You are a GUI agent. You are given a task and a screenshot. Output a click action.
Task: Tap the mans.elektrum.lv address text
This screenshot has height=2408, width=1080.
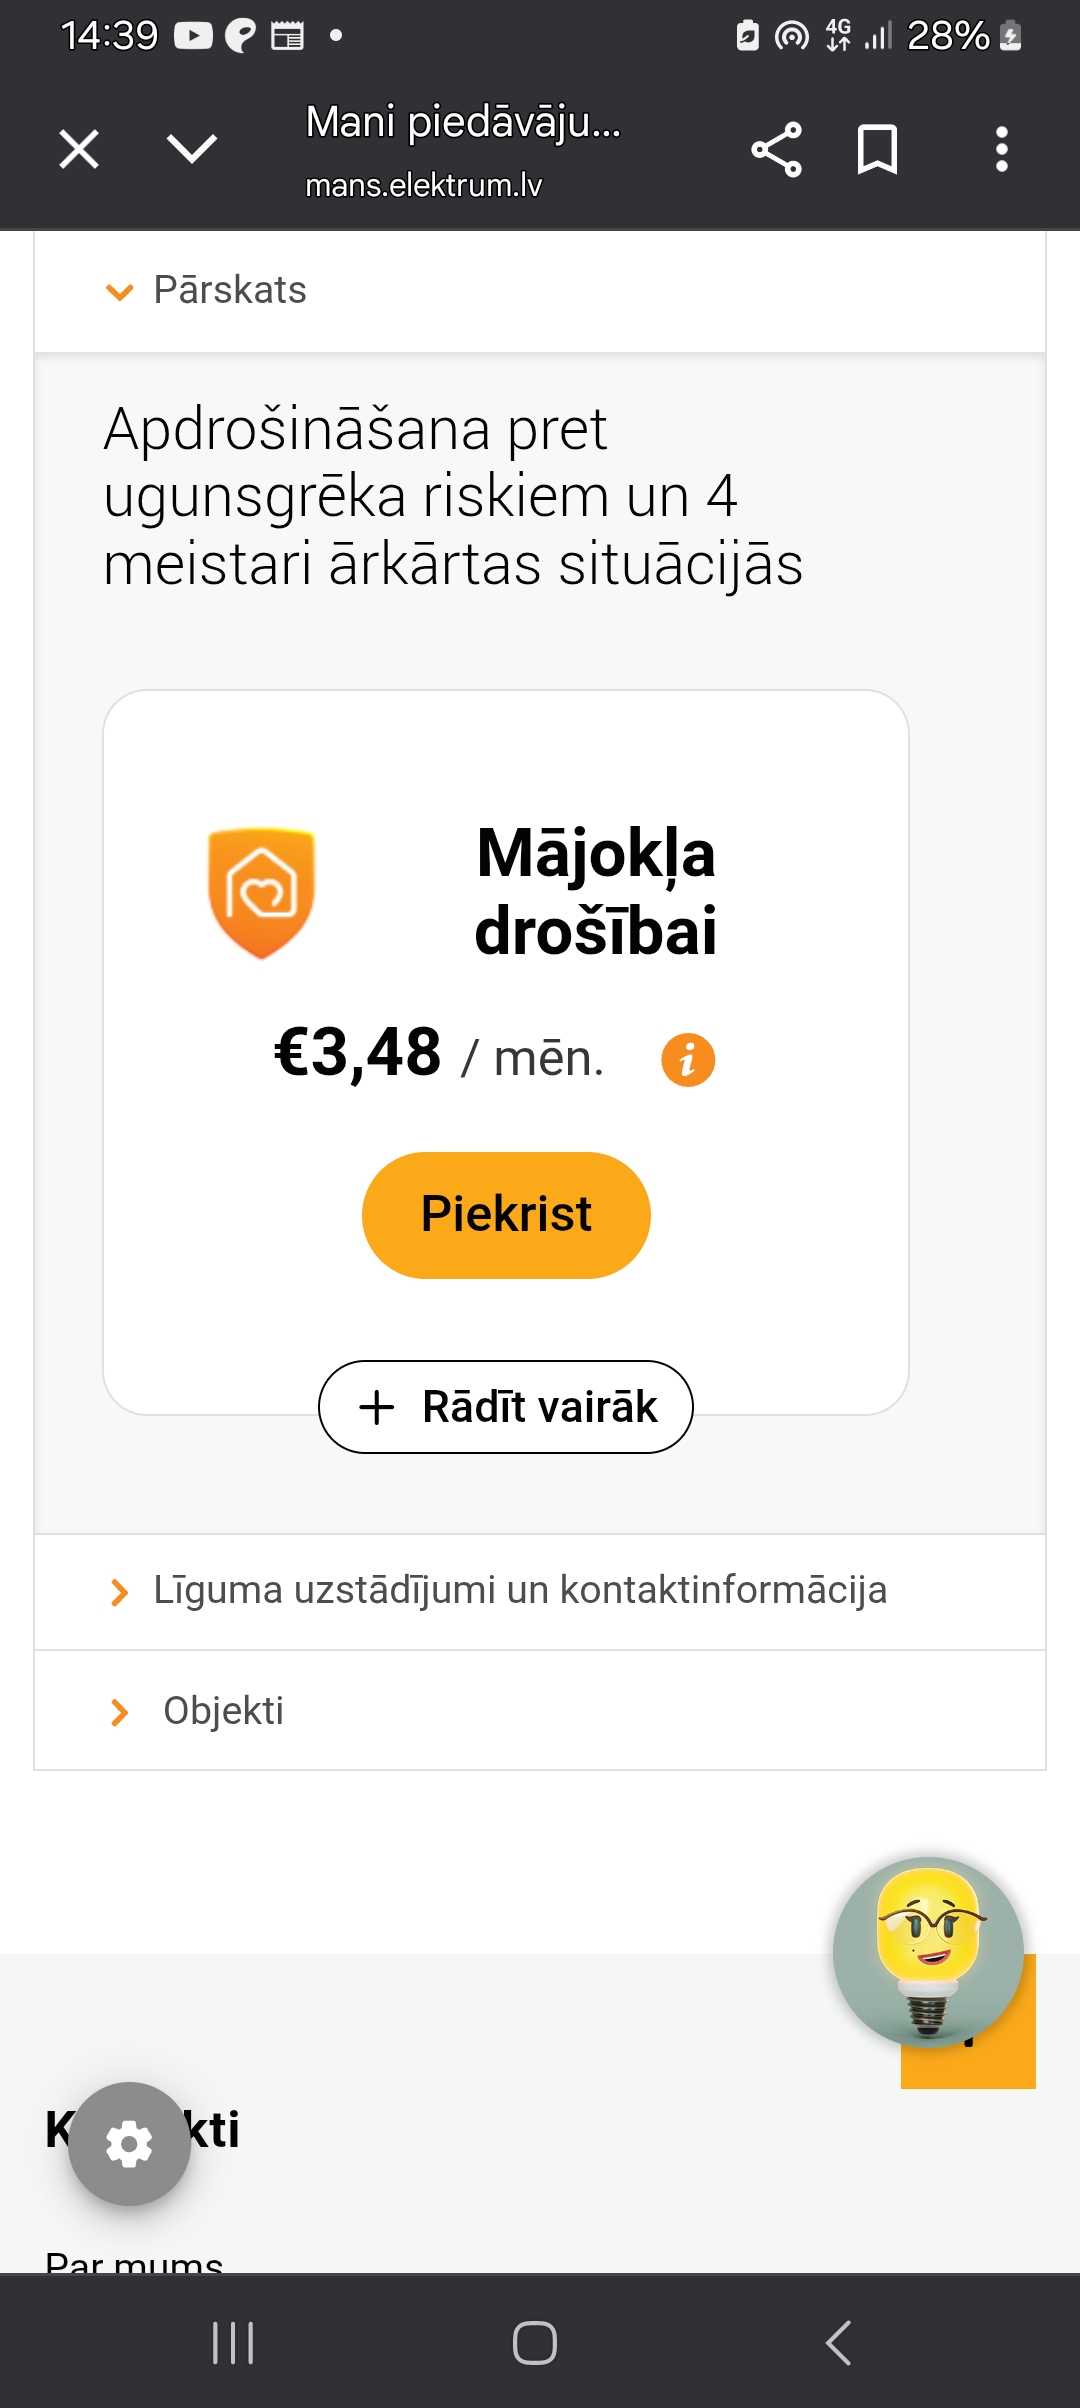(x=423, y=185)
